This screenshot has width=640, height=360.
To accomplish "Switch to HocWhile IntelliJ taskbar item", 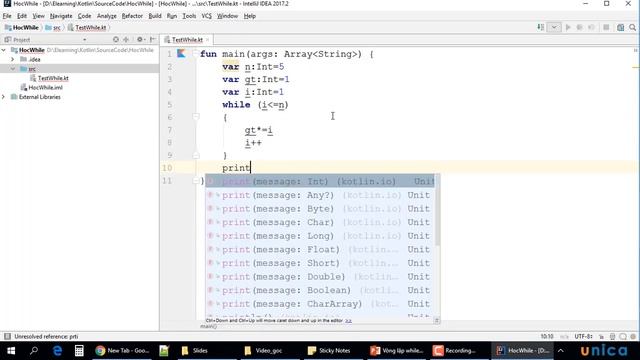I will (522, 351).
